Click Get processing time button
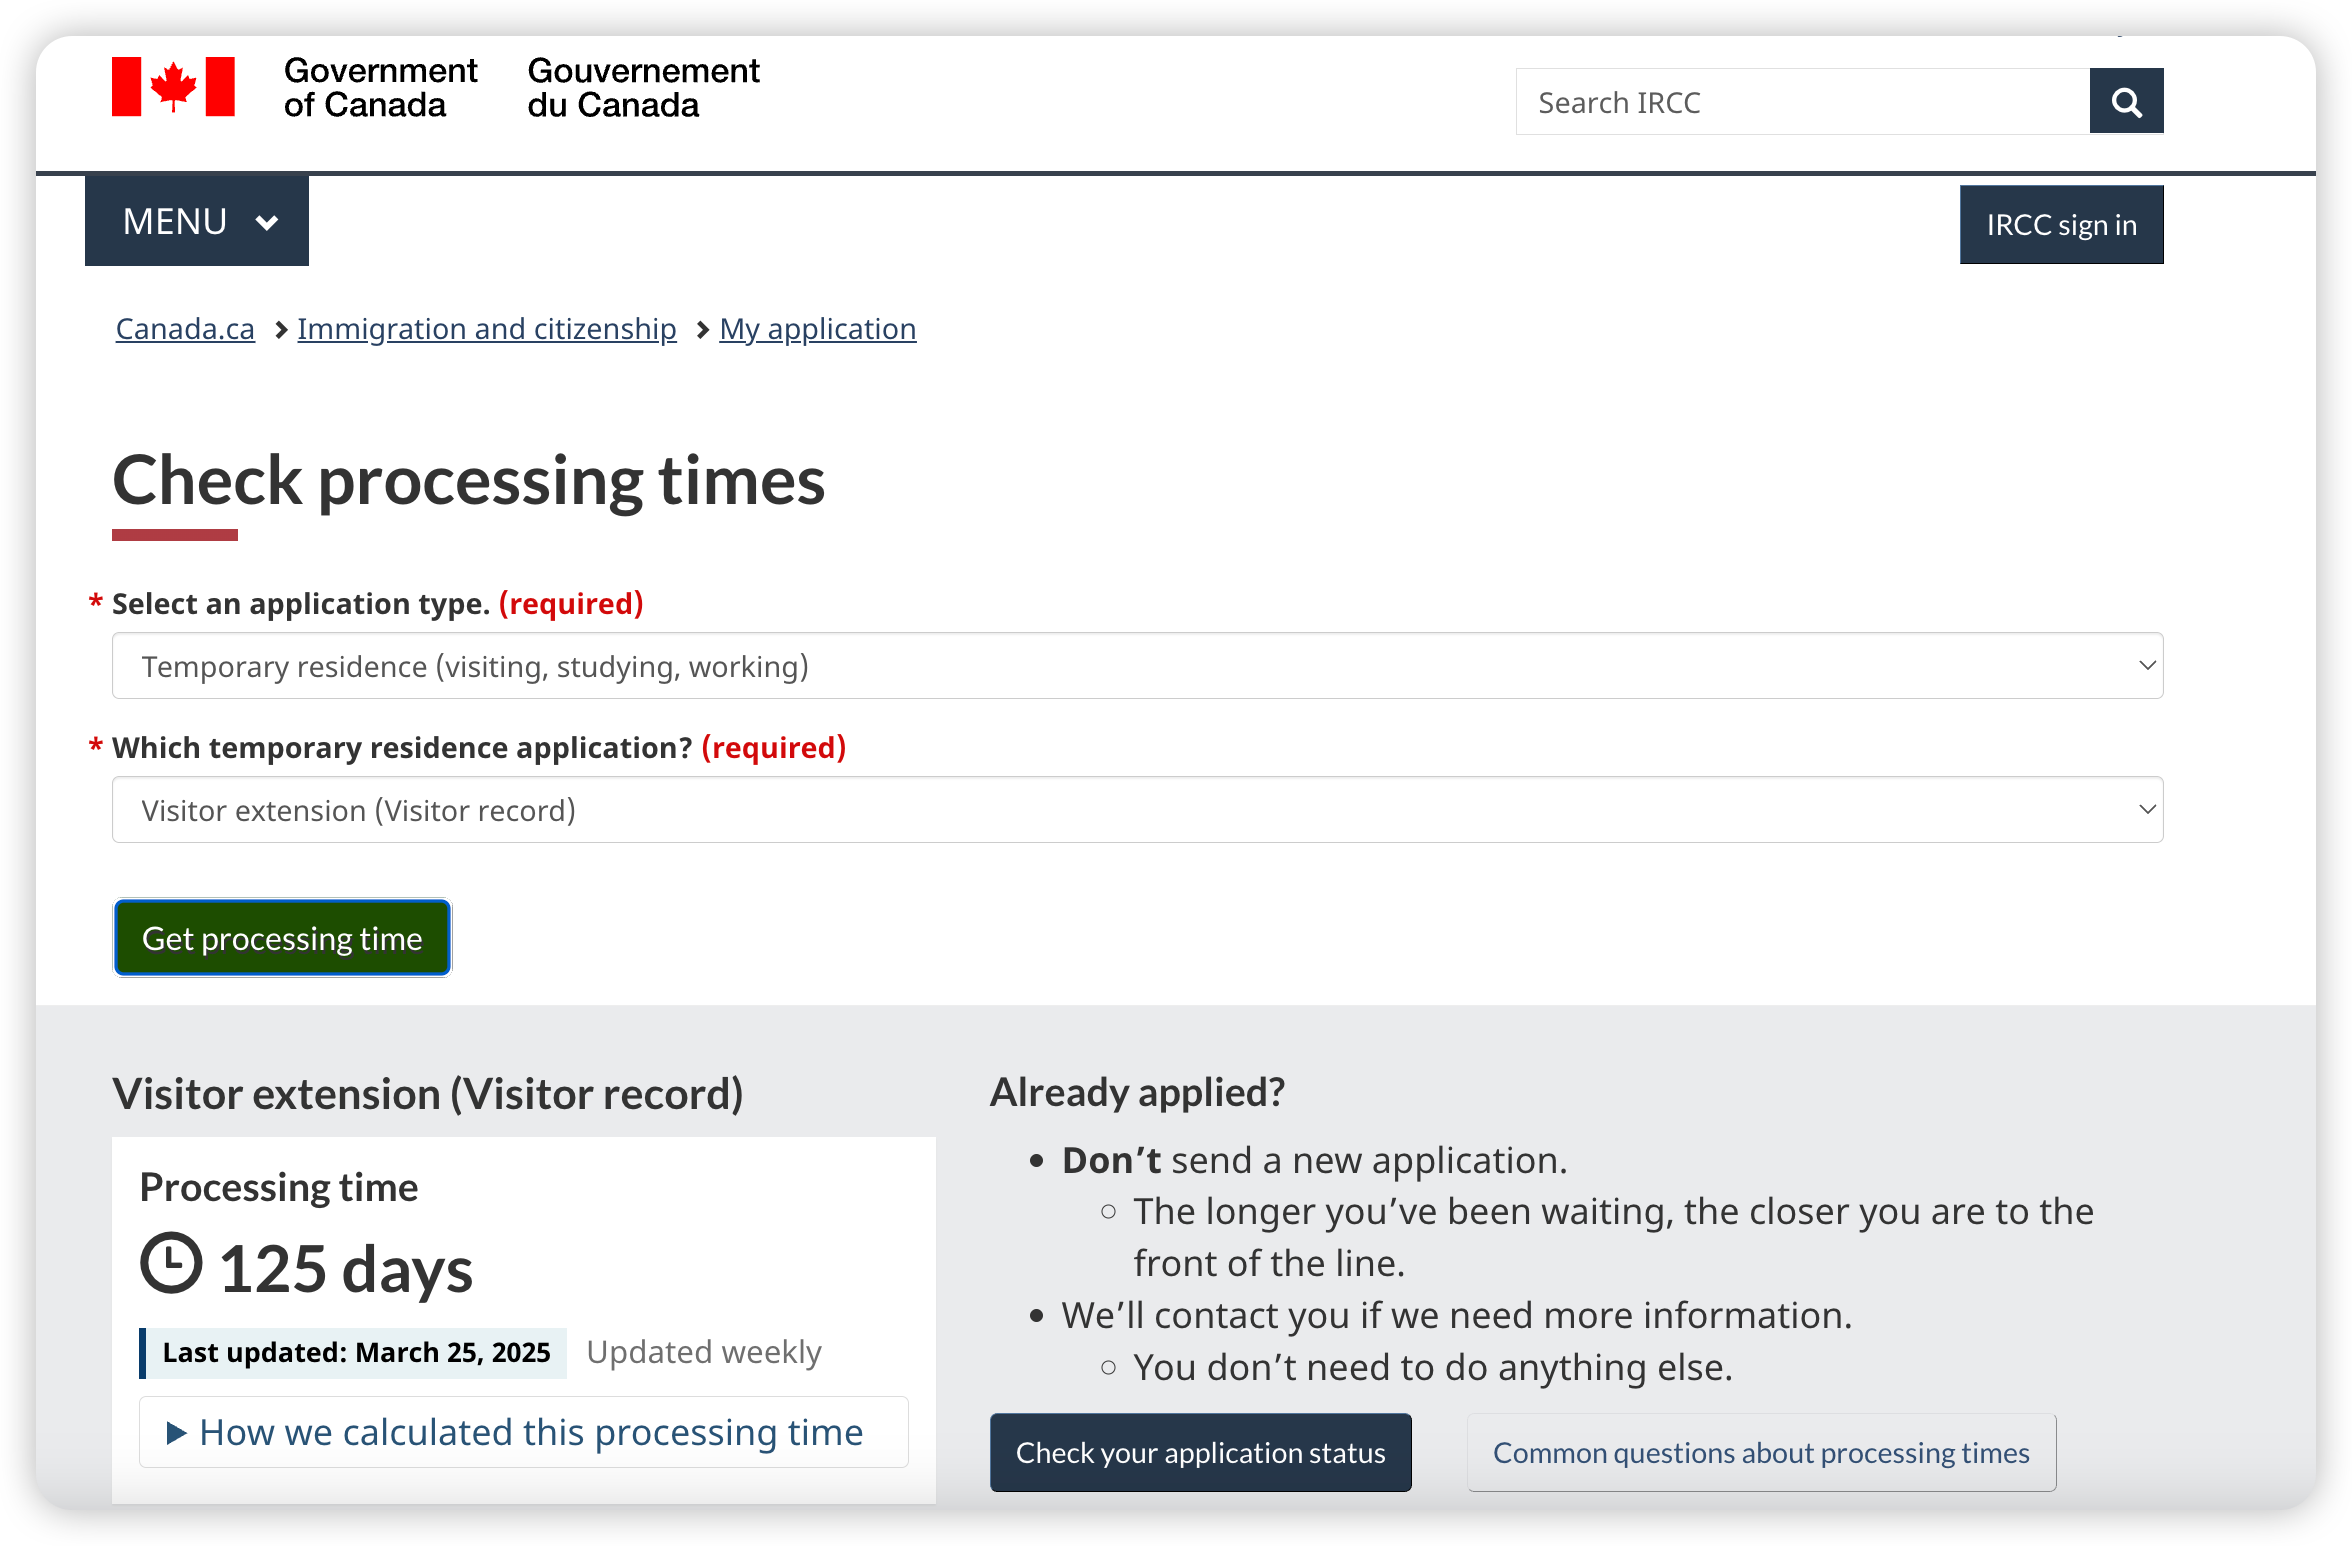This screenshot has width=2352, height=1546. pyautogui.click(x=282, y=938)
